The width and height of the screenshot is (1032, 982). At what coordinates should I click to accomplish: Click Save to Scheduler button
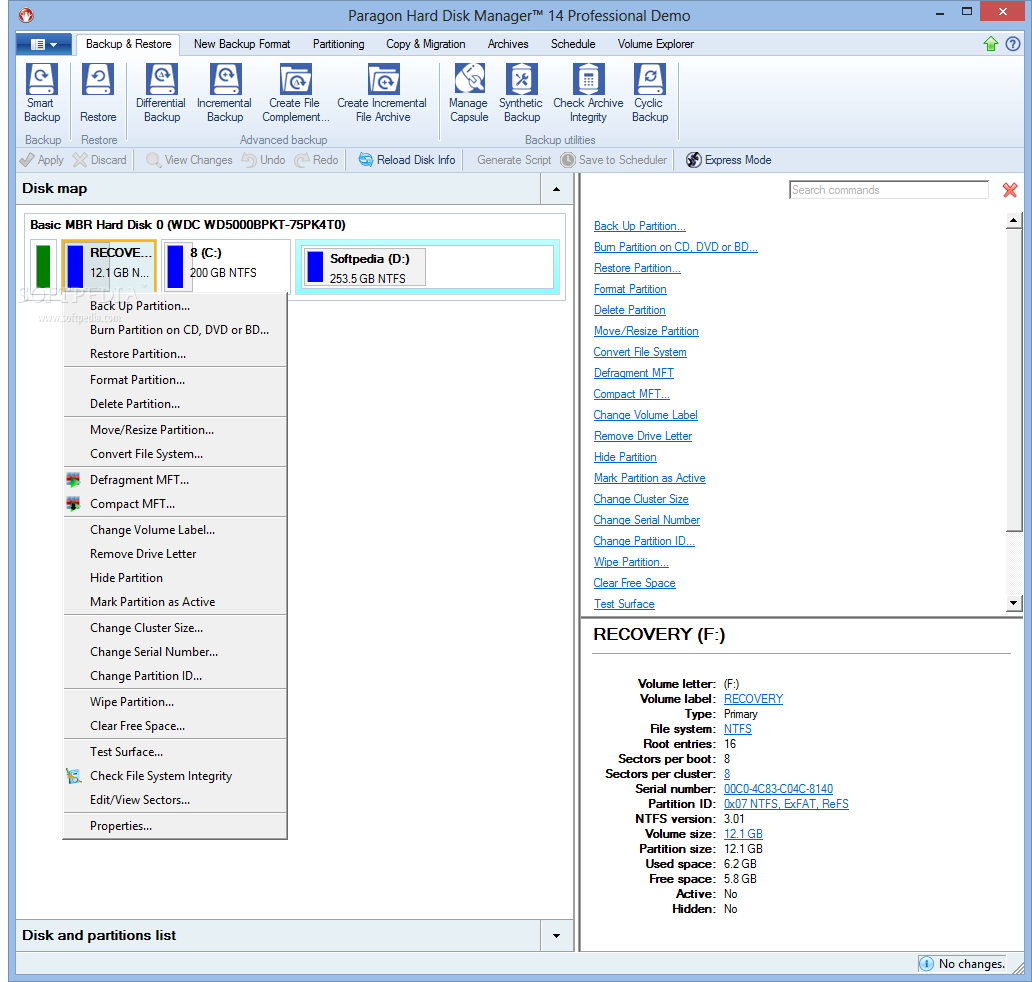click(613, 160)
